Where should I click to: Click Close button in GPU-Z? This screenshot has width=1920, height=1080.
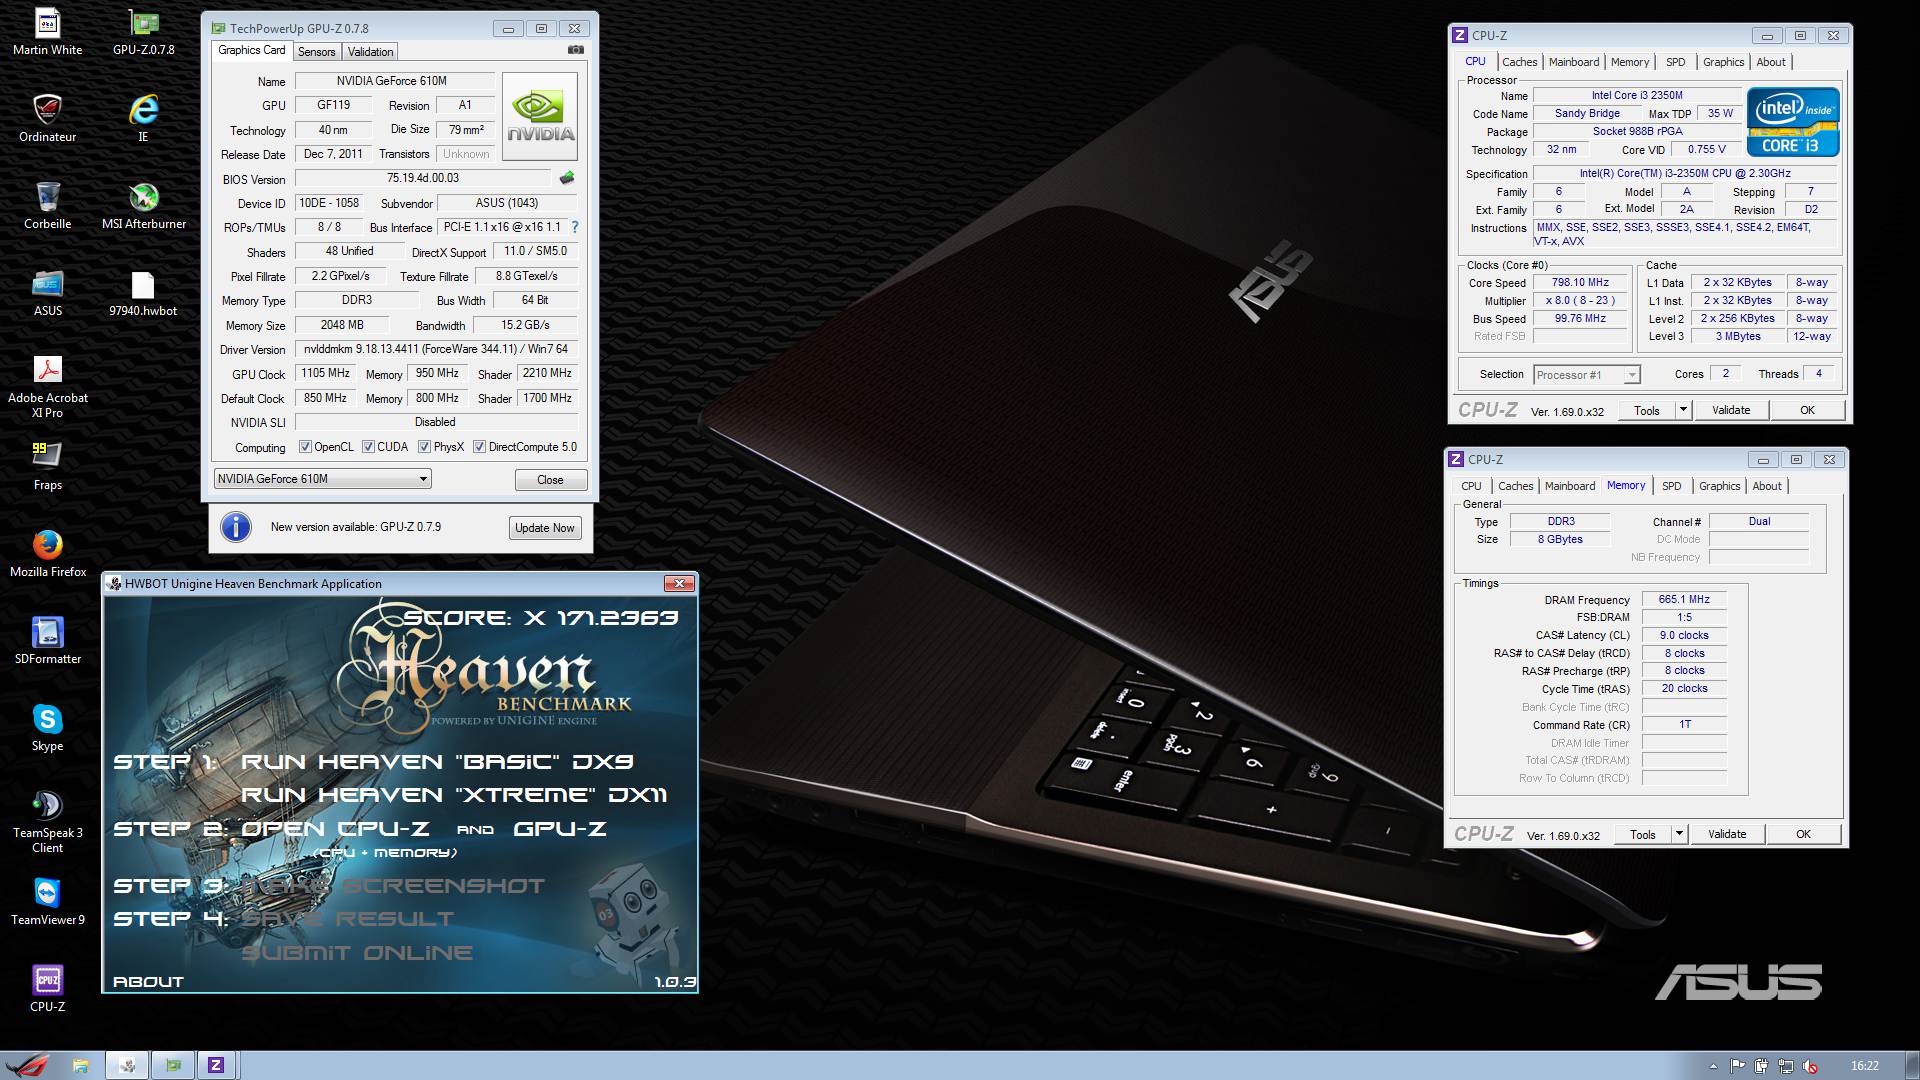tap(550, 480)
